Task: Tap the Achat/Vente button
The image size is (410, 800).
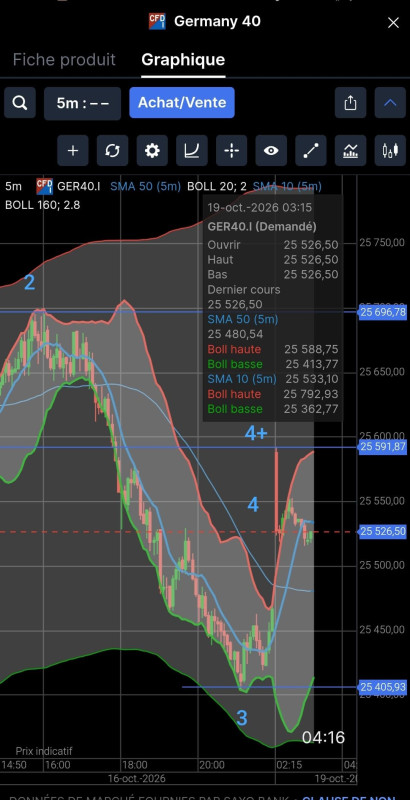Action: [182, 103]
